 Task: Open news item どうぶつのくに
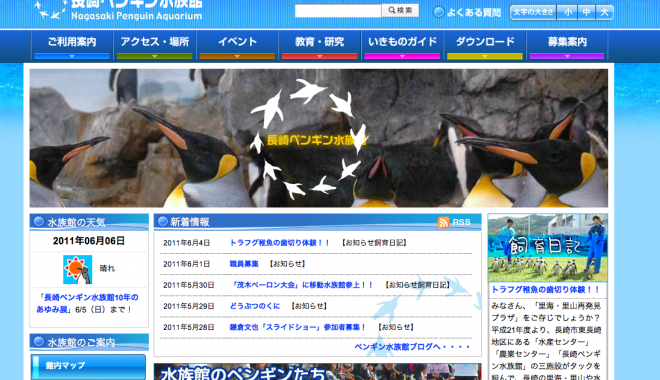click(255, 306)
